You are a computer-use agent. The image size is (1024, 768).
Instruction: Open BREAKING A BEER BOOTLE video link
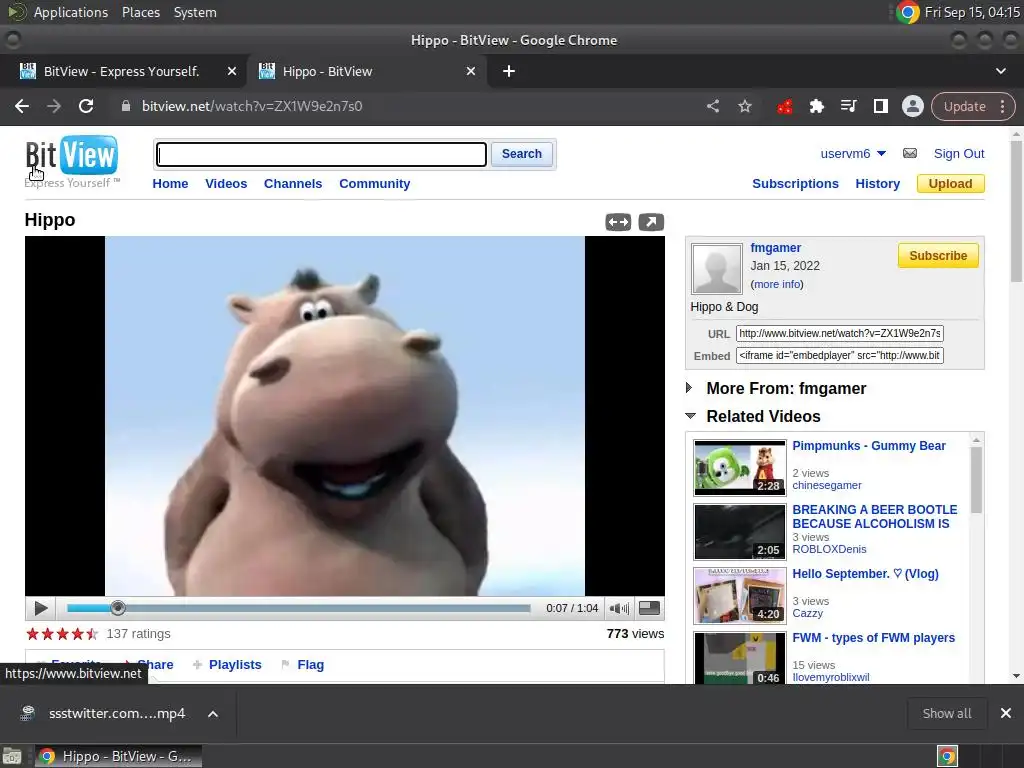875,517
